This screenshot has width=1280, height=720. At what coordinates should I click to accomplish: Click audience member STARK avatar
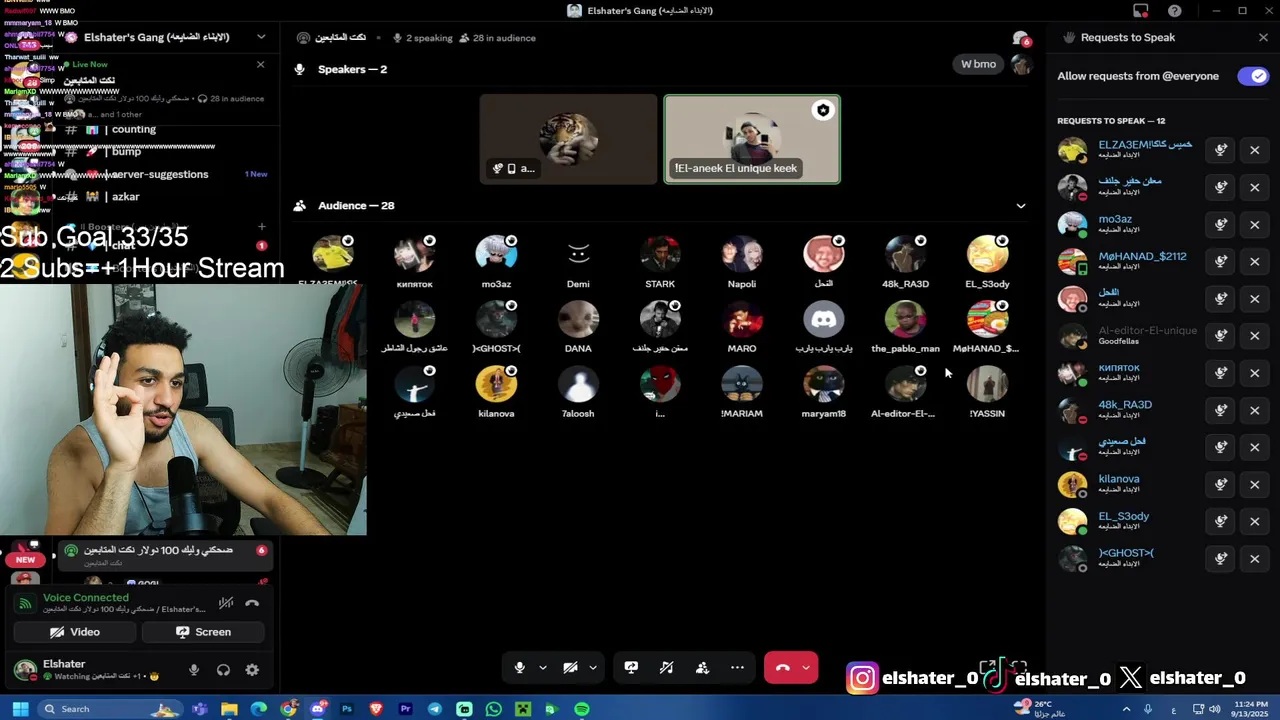tap(660, 256)
